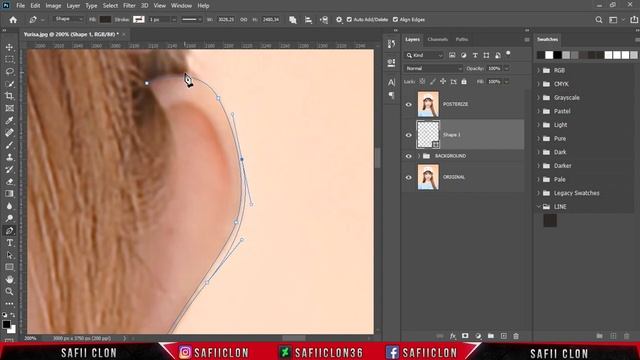Screen dimensions: 640x360
Task: Select the Rectangular Marquee tool
Action: [9, 60]
